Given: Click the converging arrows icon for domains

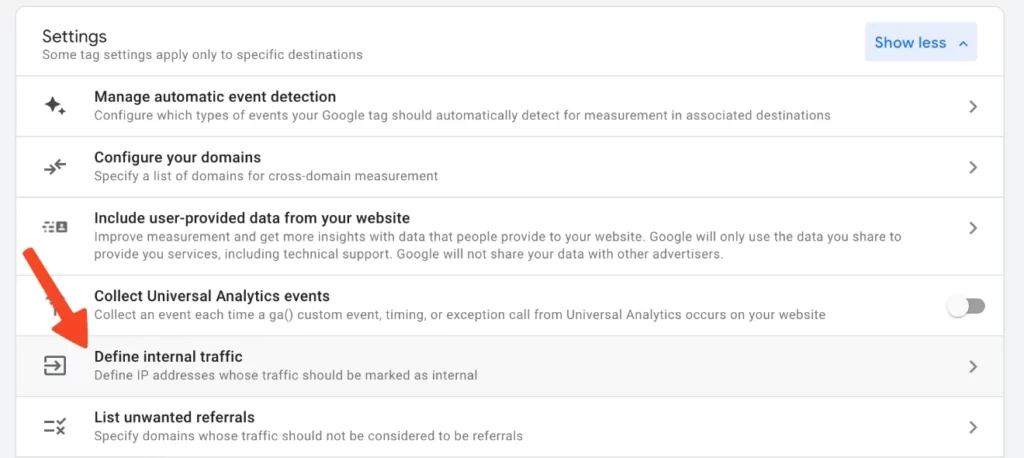Looking at the screenshot, I should tap(55, 167).
